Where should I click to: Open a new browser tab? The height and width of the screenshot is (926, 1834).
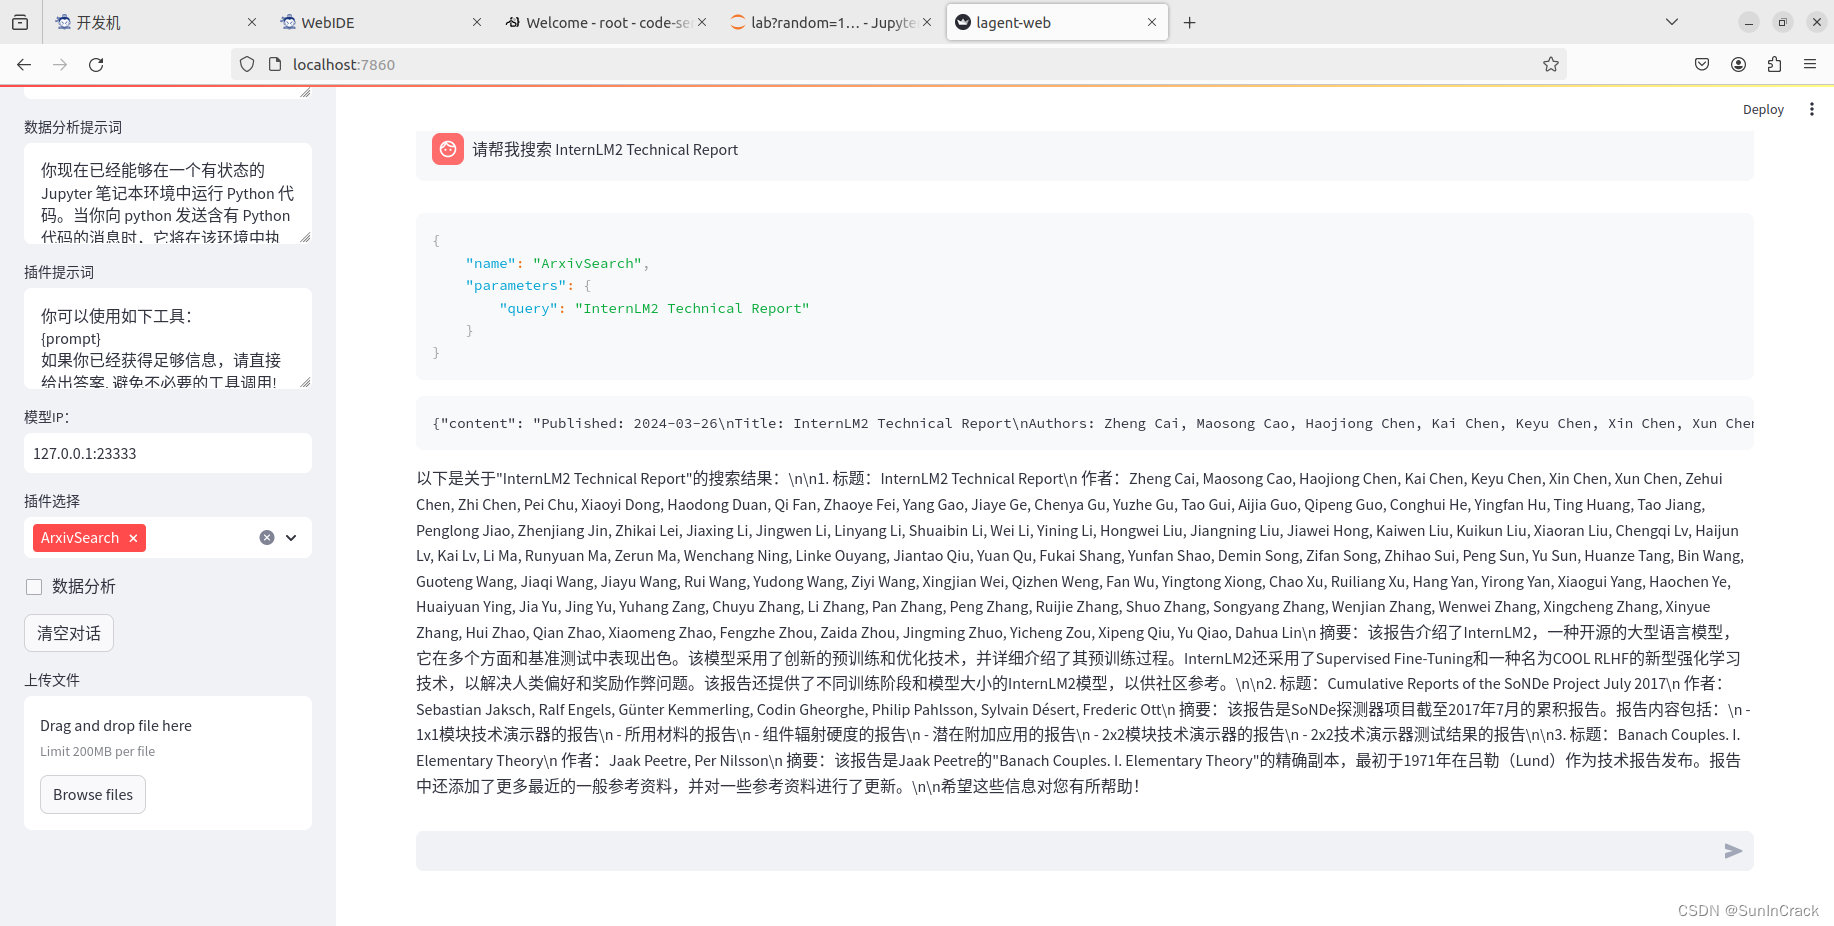(x=1189, y=22)
